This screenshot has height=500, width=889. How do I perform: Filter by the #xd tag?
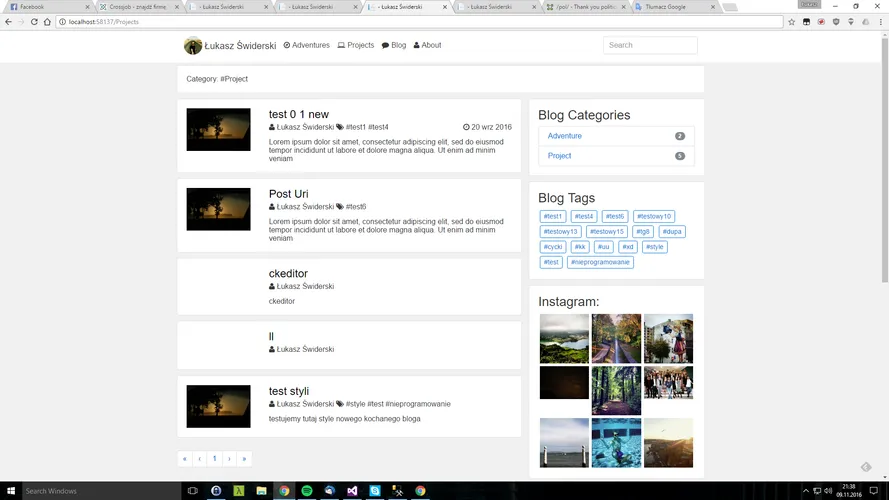click(628, 247)
